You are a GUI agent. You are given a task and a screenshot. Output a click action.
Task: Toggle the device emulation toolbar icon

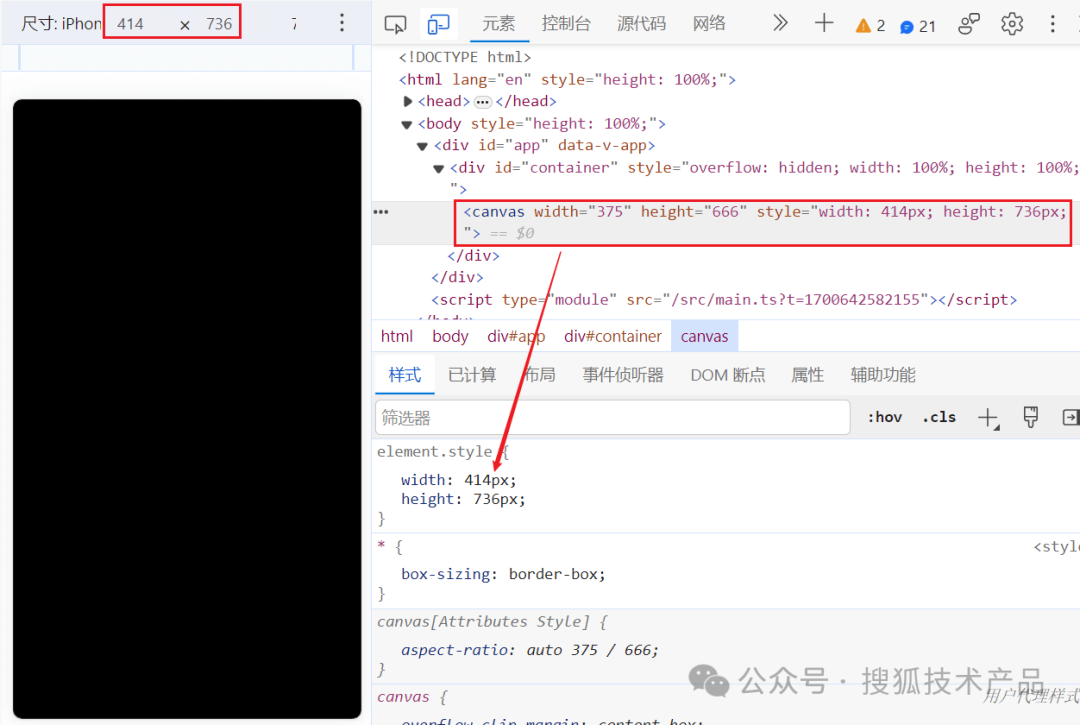[x=438, y=25]
